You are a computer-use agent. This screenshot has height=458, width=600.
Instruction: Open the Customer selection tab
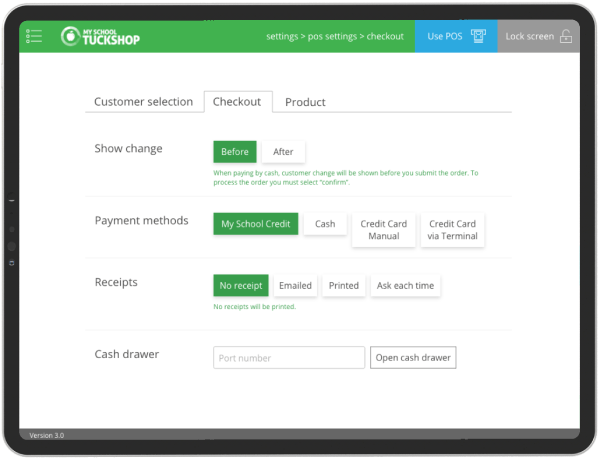click(143, 102)
